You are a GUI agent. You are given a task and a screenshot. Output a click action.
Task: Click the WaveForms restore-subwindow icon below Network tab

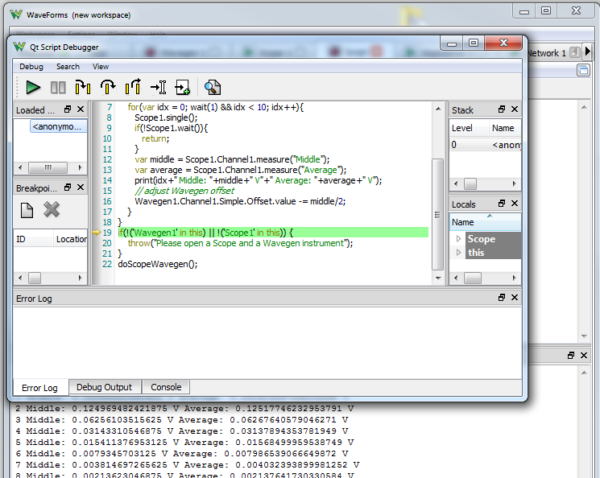click(x=583, y=70)
